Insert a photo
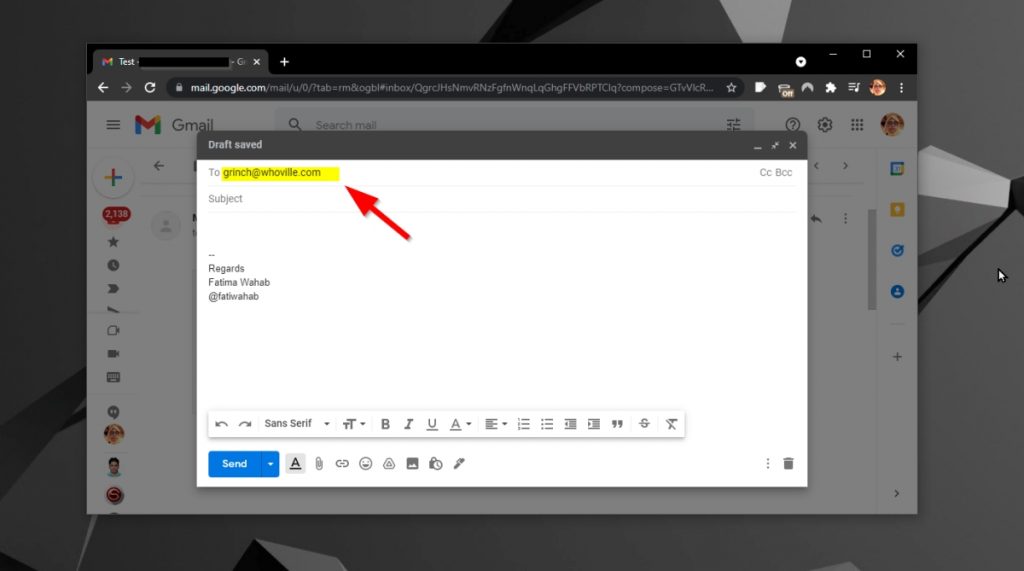Screen dimensions: 1024x571 tap(412, 464)
